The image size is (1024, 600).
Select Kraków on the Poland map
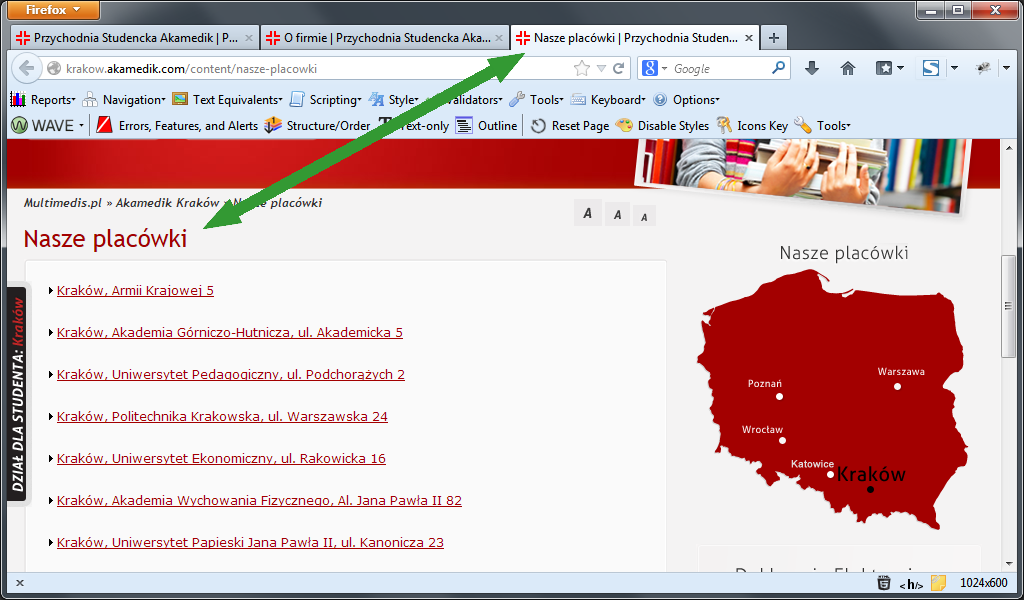[x=871, y=477]
